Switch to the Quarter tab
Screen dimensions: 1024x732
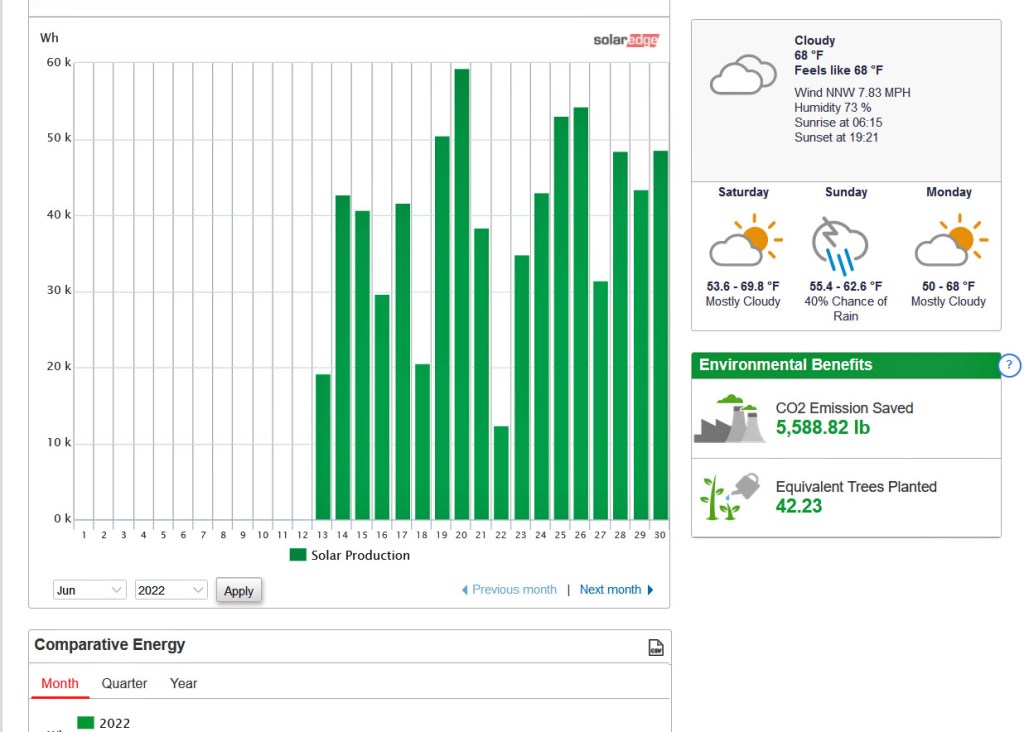click(x=124, y=683)
